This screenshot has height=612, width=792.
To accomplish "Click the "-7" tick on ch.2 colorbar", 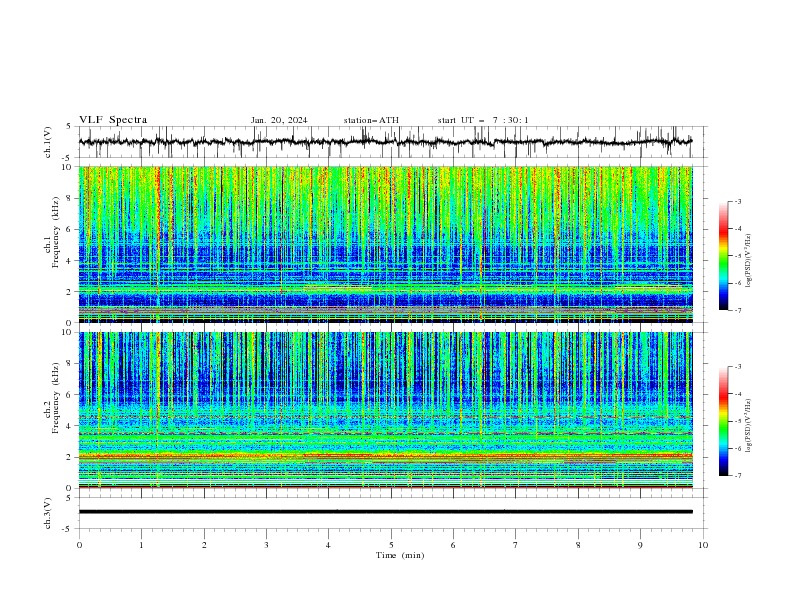I will coord(738,476).
